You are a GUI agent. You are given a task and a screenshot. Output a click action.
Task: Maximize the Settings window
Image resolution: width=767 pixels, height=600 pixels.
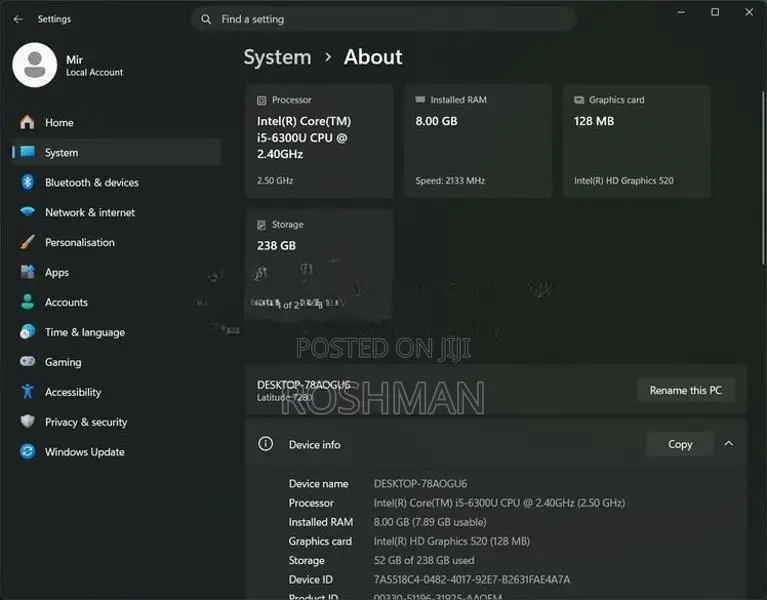pyautogui.click(x=715, y=12)
